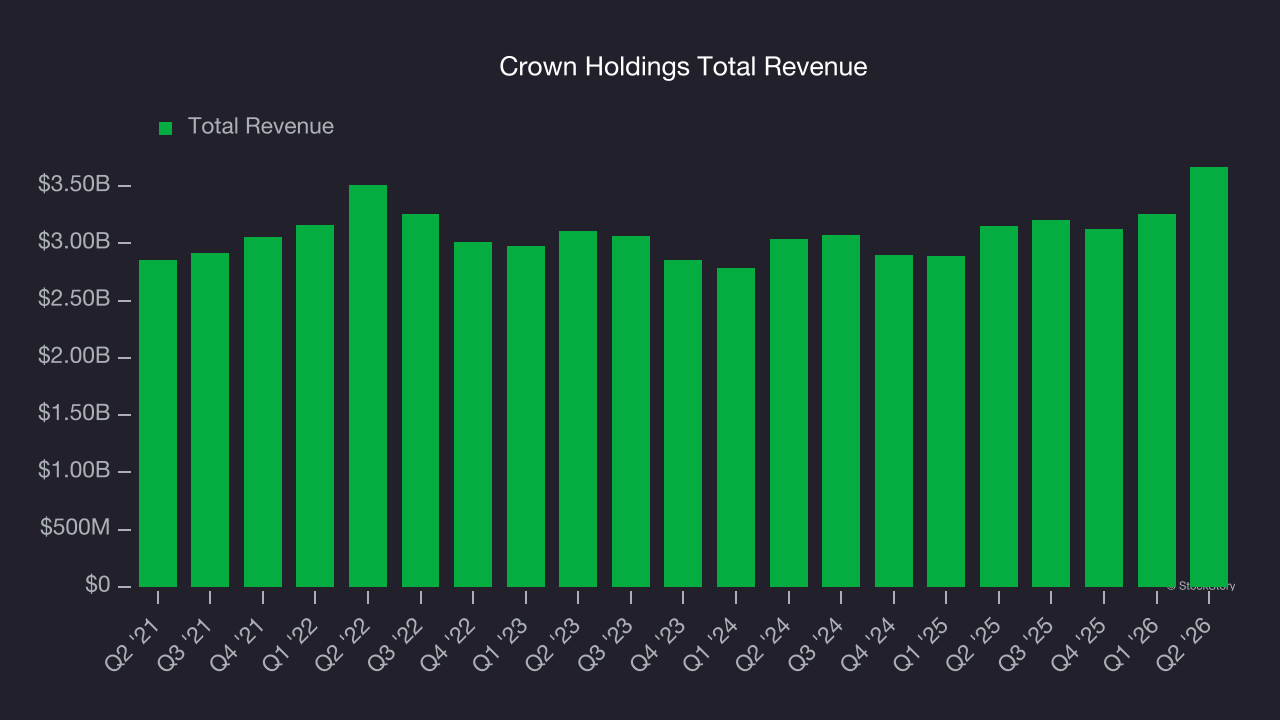Click the $1.50B y-axis label
The width and height of the screenshot is (1280, 720).
click(74, 413)
